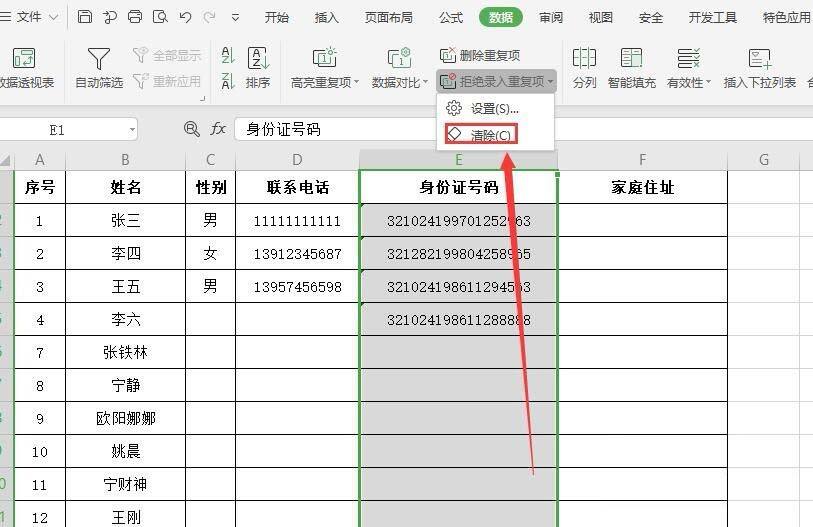Switch to the 特色应用 ribbon tab

point(787,18)
